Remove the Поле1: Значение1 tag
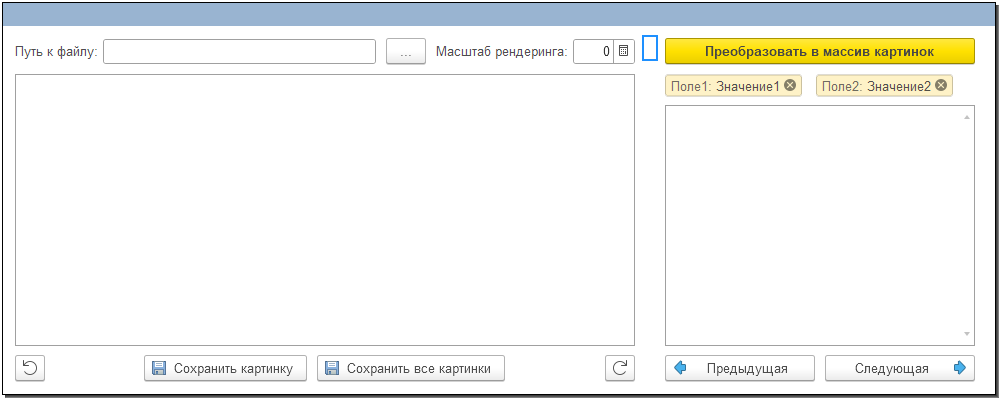 [x=790, y=86]
